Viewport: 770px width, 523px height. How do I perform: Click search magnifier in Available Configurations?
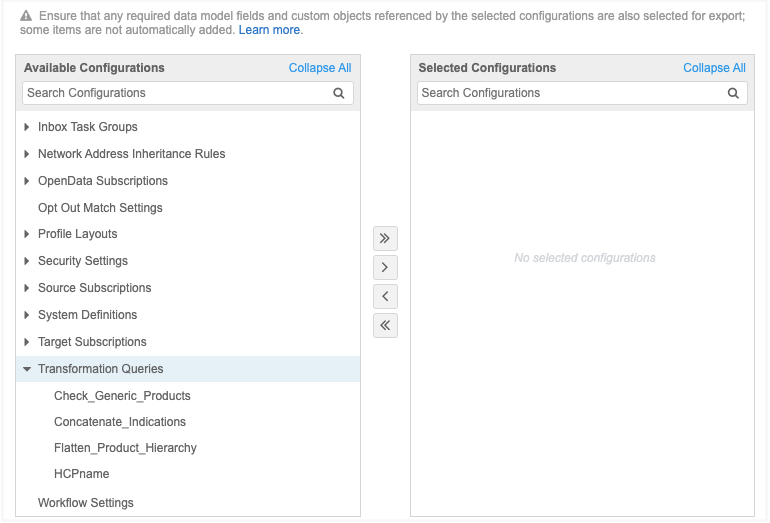339,93
